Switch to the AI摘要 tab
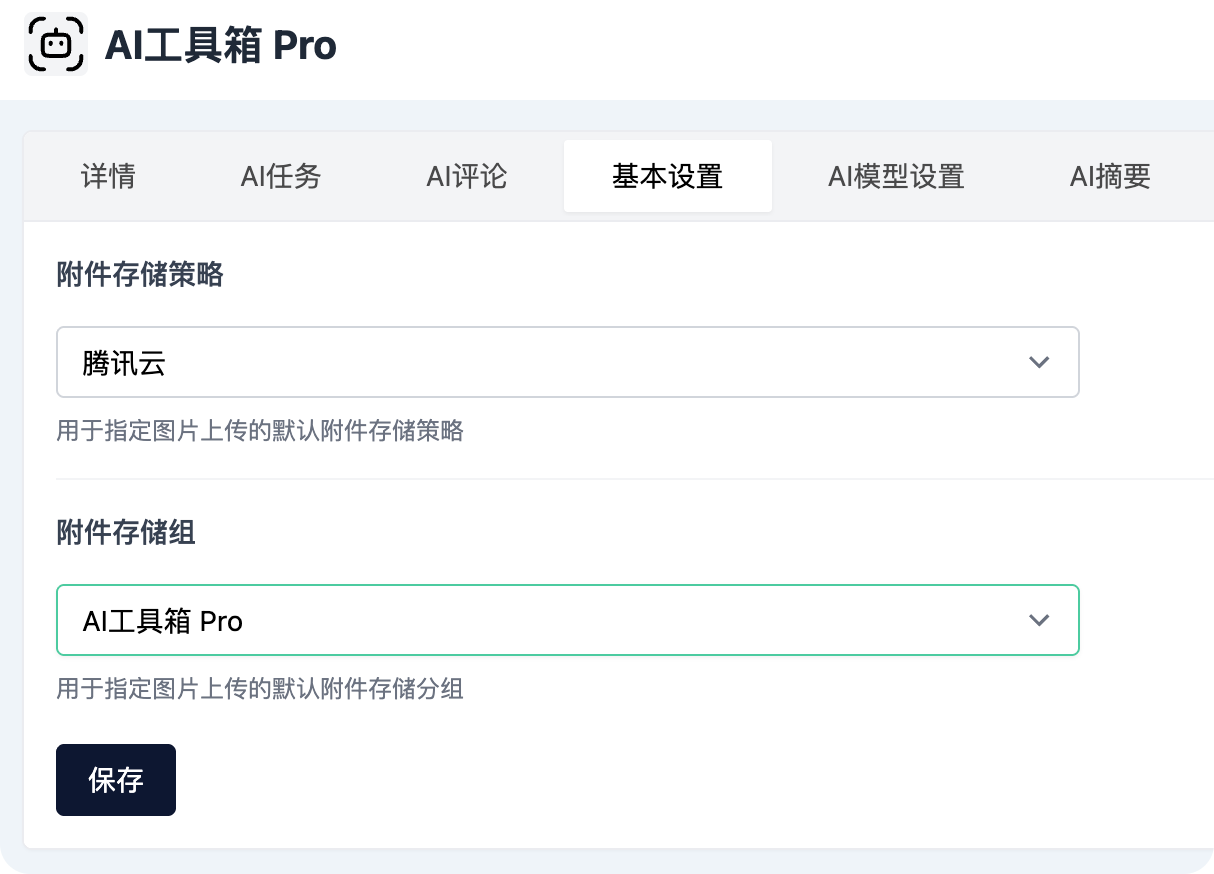This screenshot has width=1214, height=874. (1110, 177)
